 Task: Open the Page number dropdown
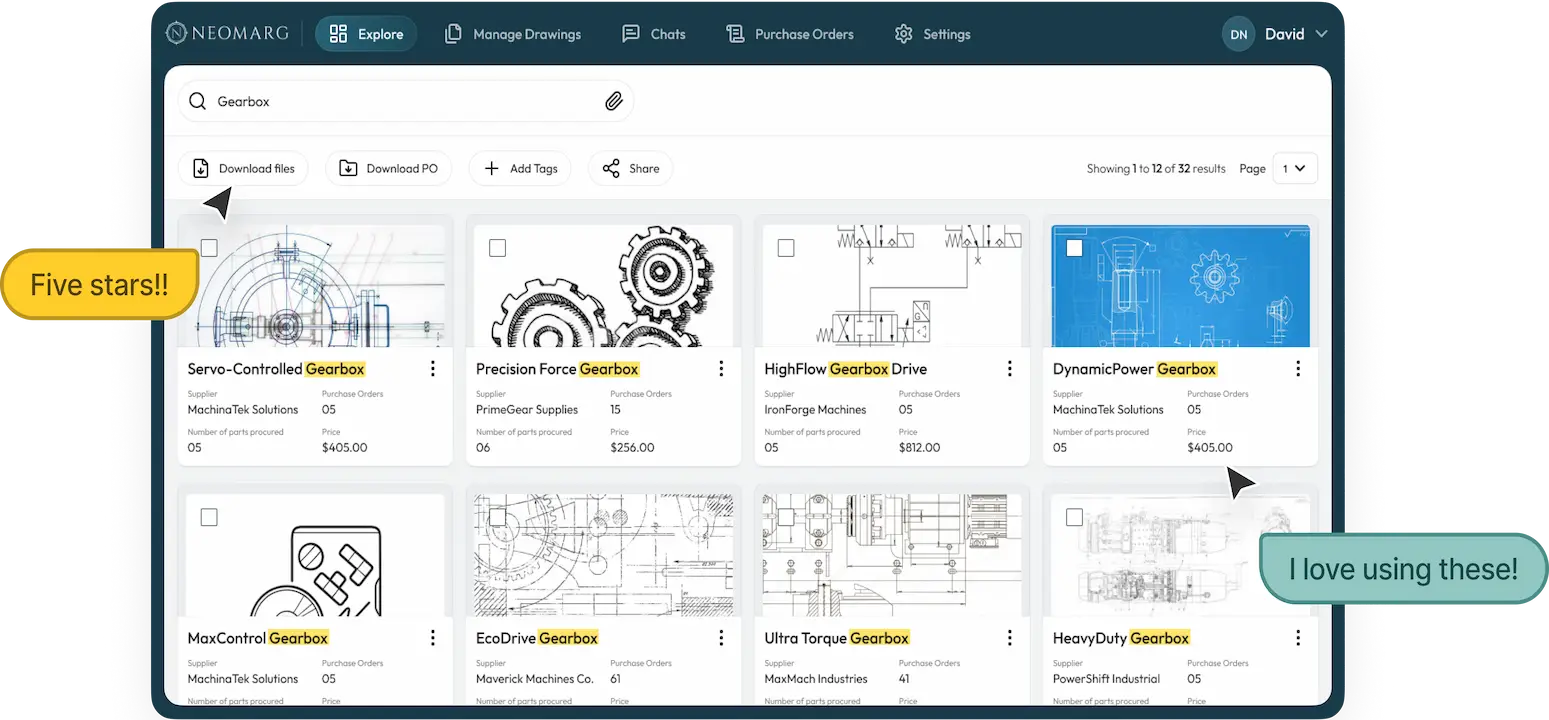1294,168
